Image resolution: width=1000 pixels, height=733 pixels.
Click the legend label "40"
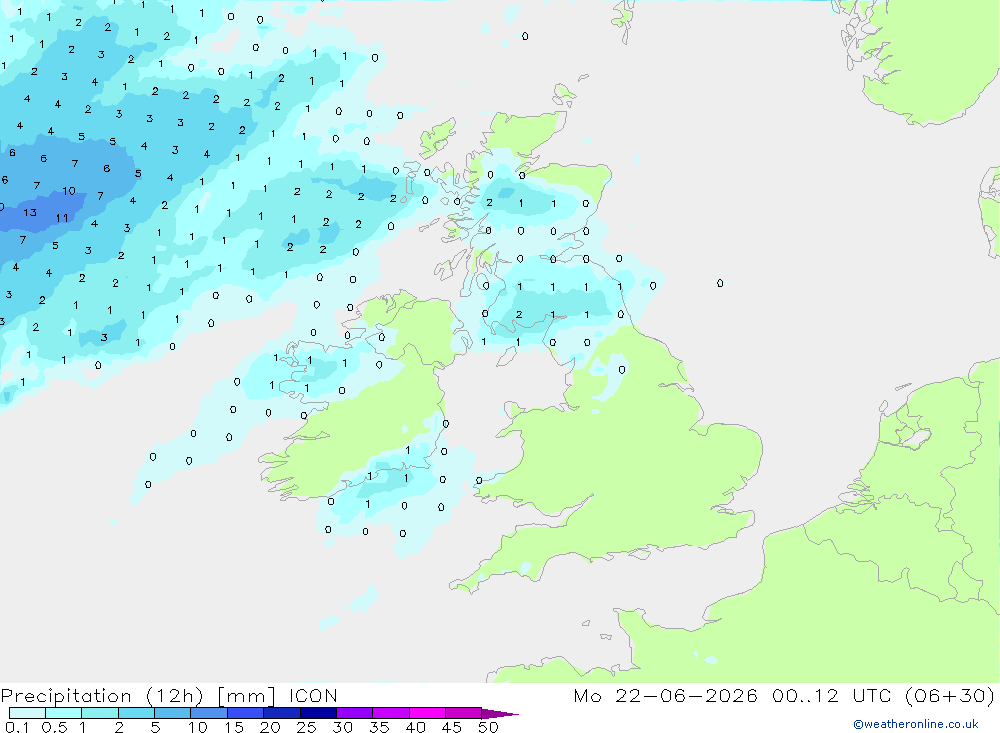click(x=415, y=727)
